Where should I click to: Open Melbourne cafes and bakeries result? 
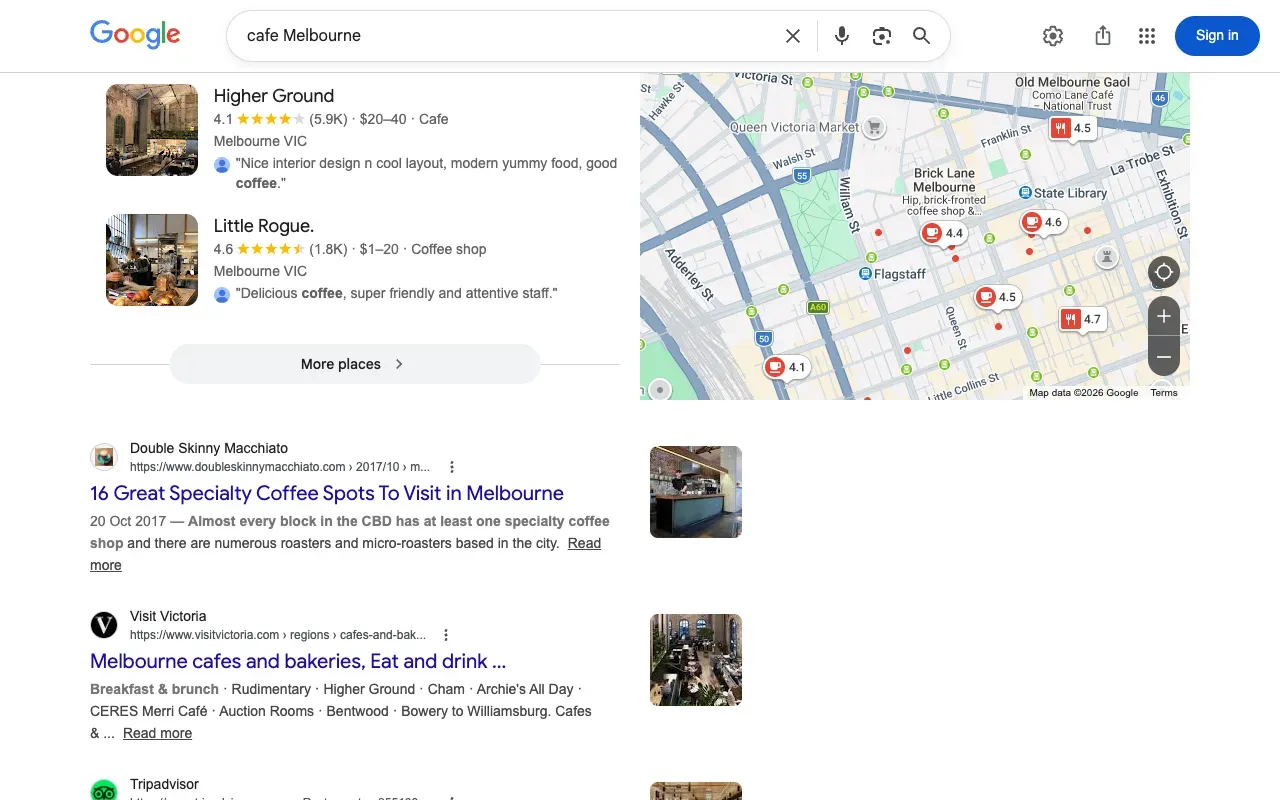click(298, 661)
